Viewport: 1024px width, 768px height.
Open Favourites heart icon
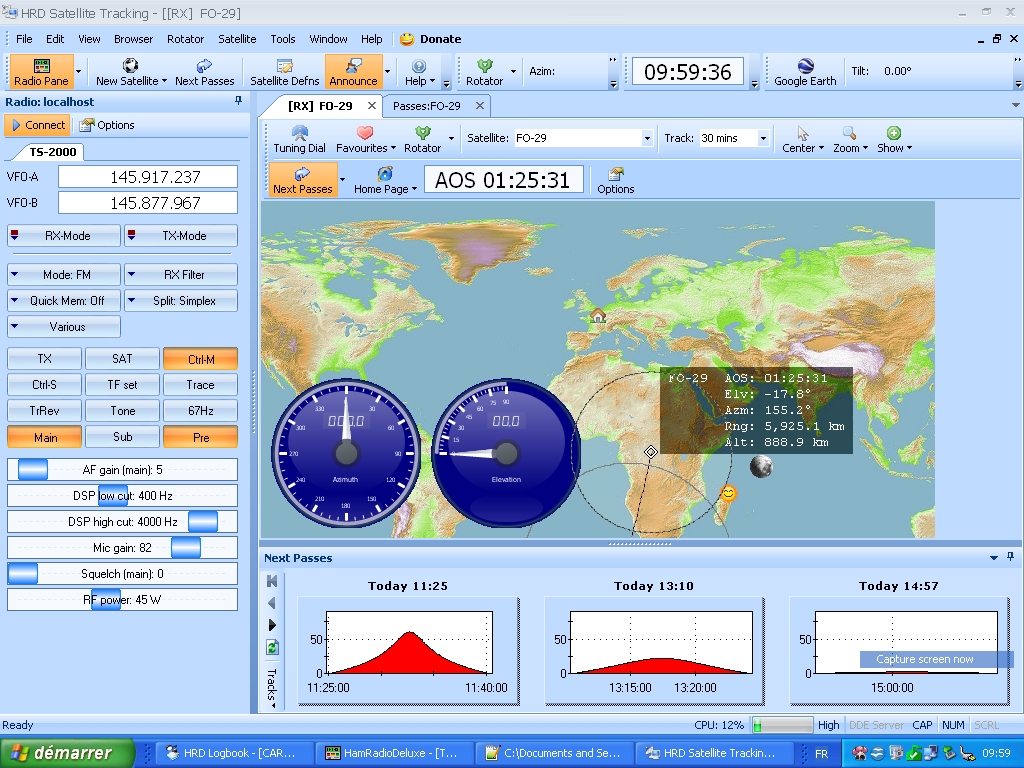365,139
